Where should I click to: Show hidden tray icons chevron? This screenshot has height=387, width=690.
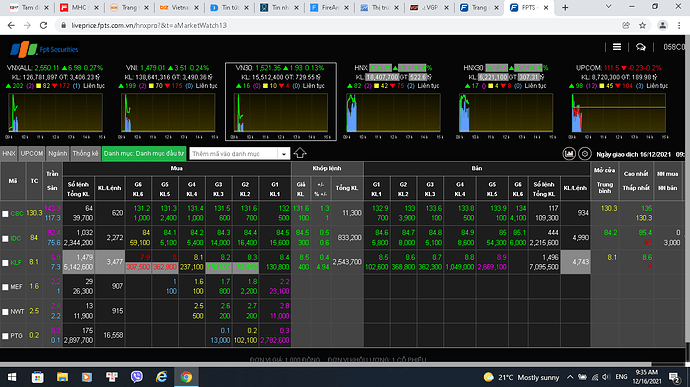pos(570,377)
